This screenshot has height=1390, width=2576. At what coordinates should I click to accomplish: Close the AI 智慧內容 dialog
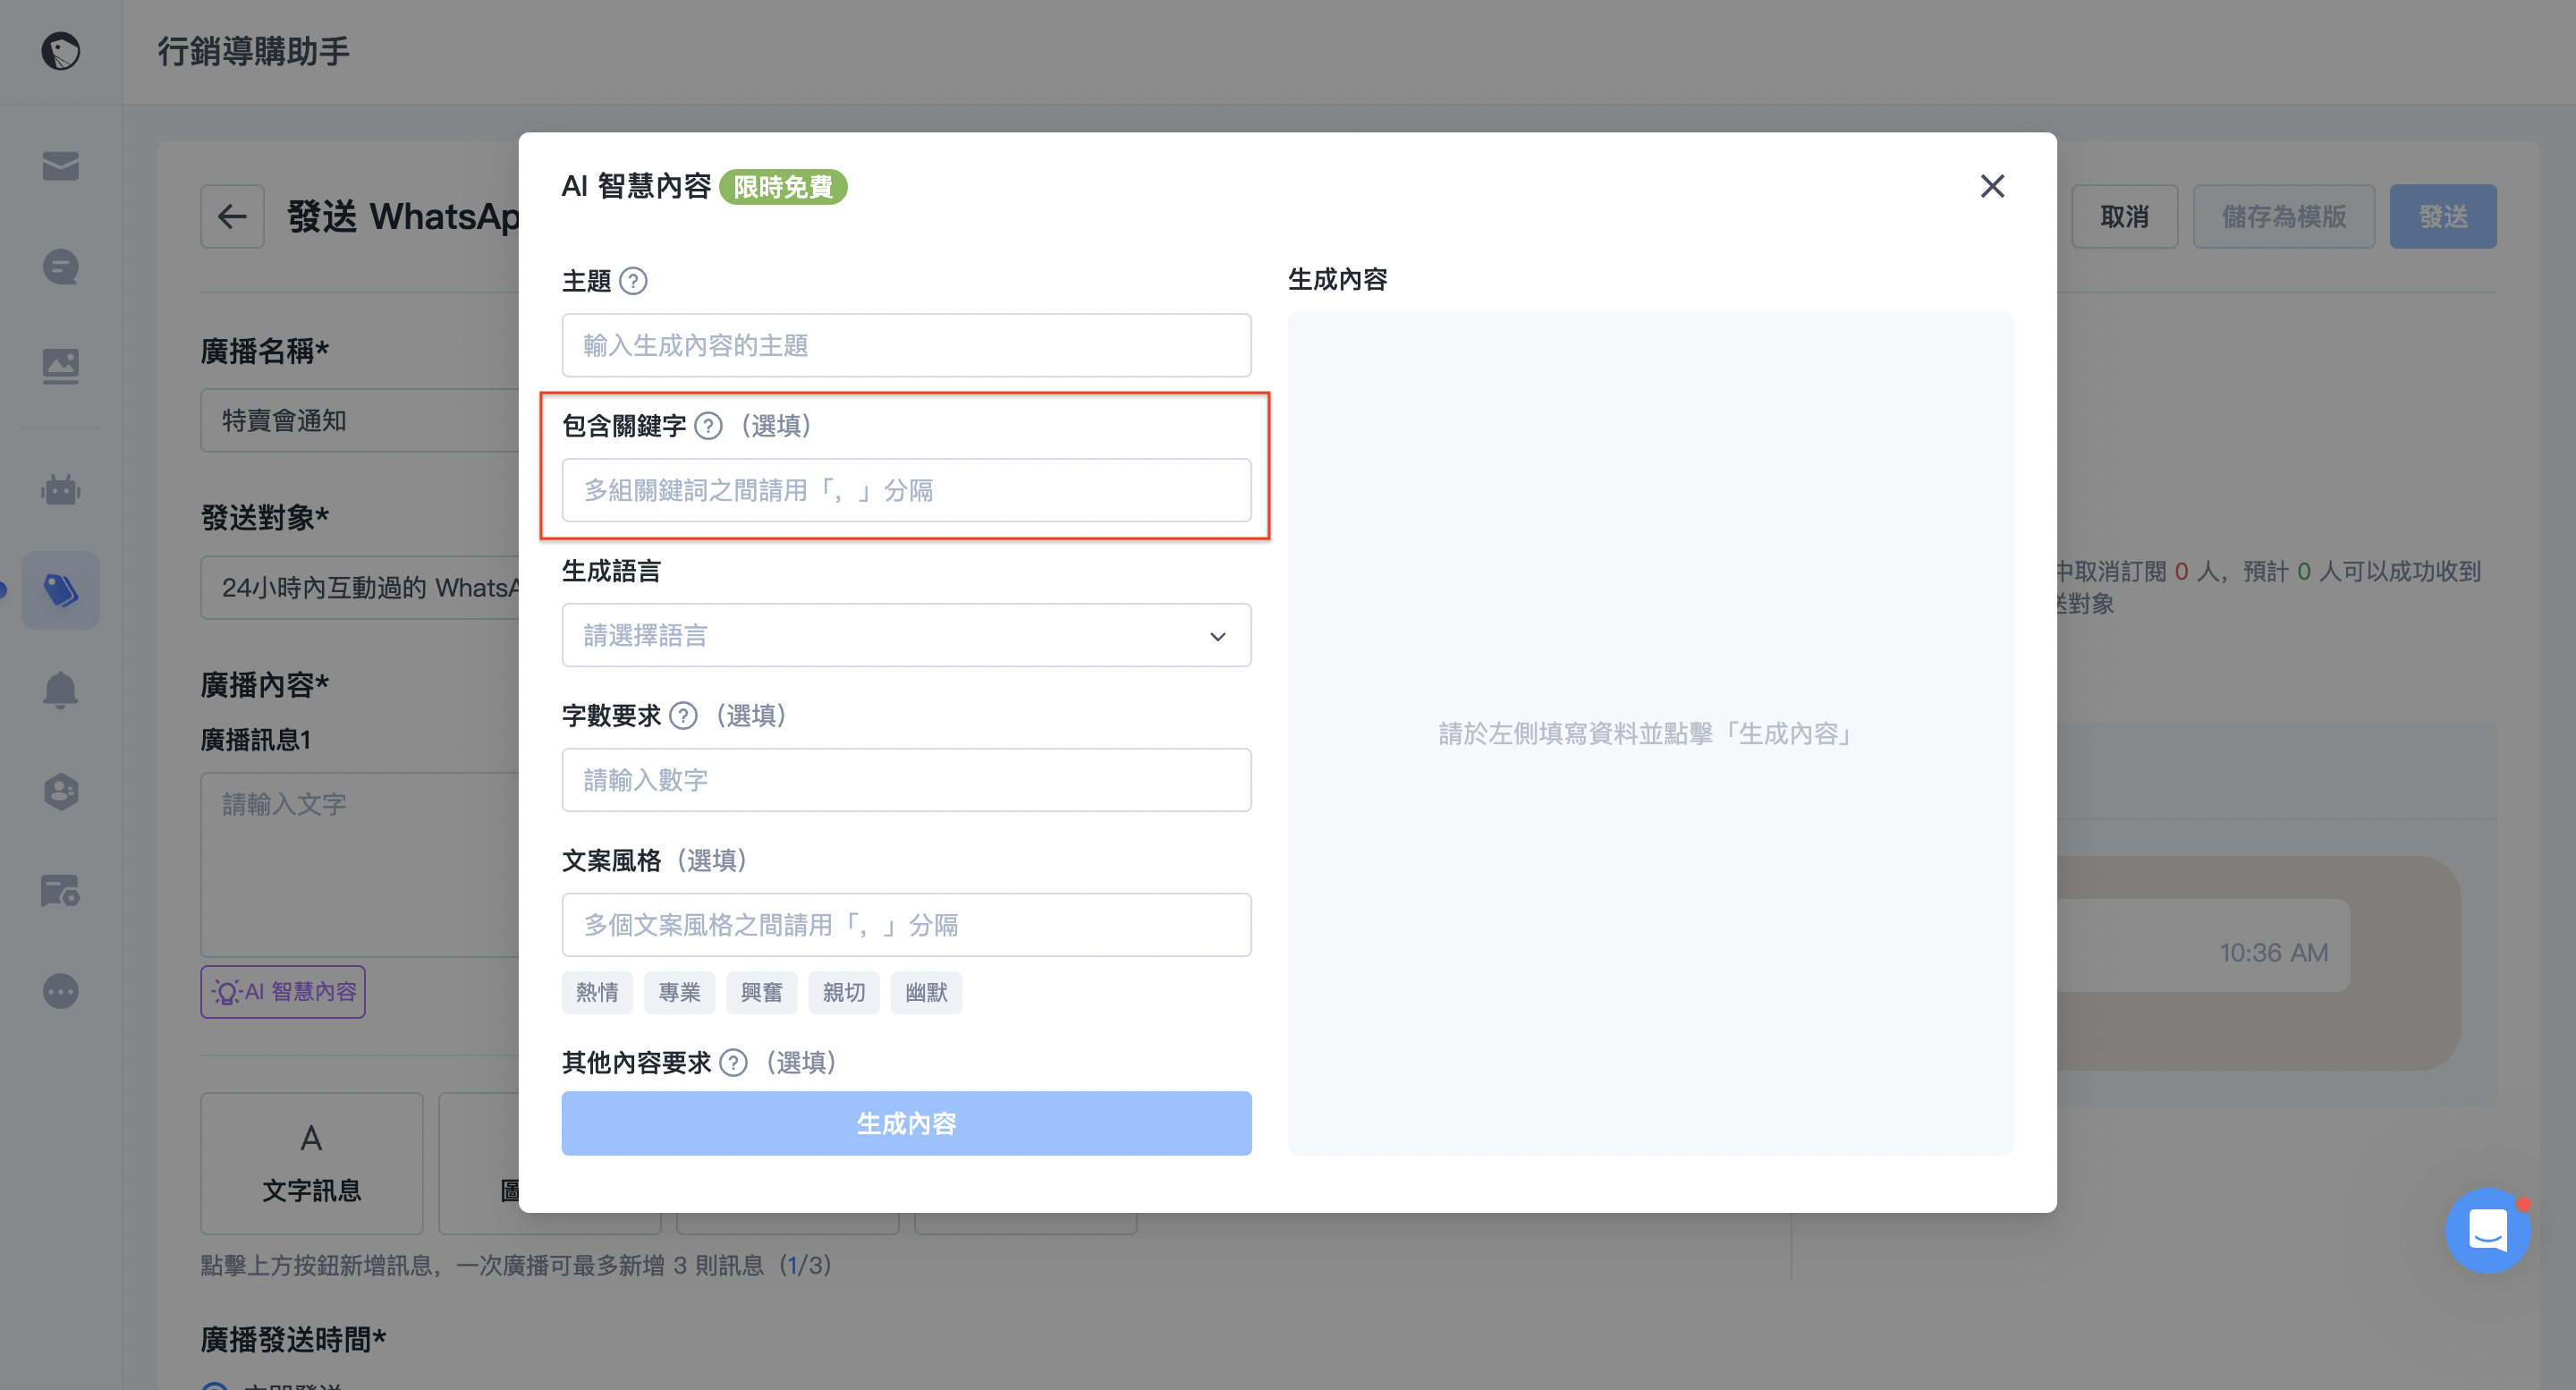point(1992,186)
